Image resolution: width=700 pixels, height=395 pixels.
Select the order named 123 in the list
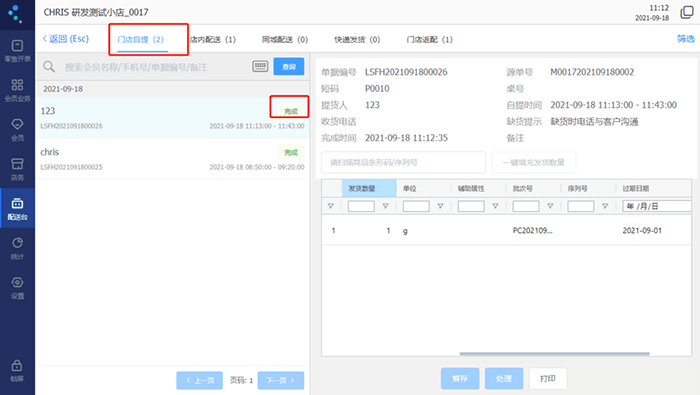click(172, 118)
